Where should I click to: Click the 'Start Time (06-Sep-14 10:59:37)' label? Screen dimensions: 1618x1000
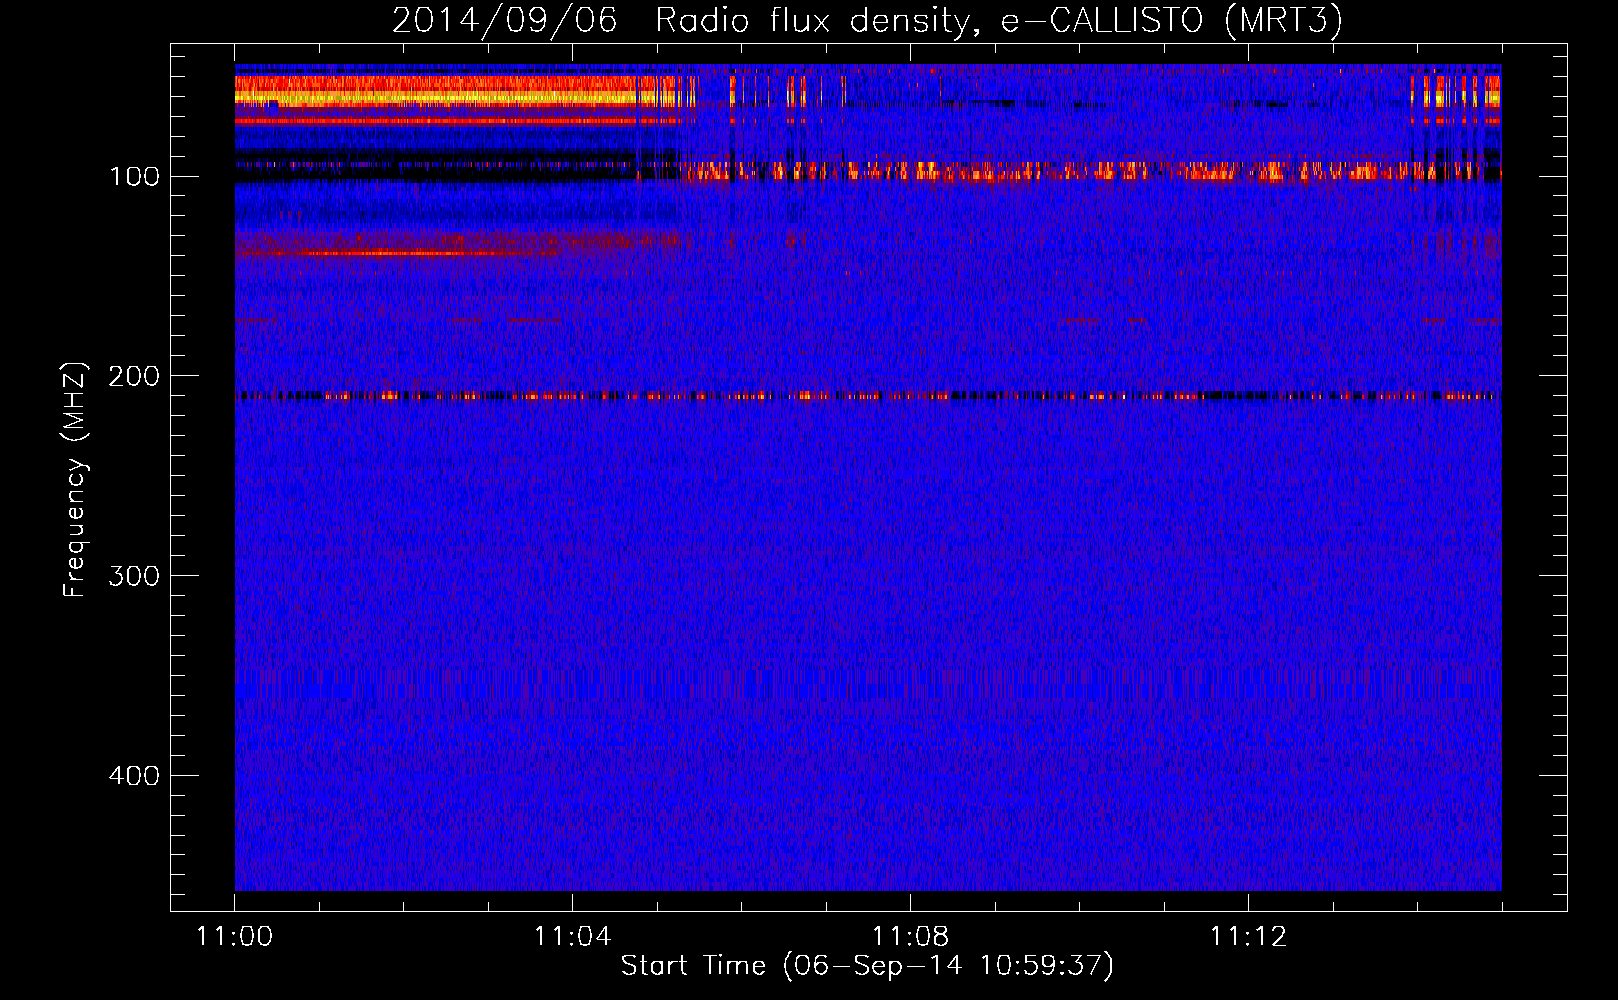tap(867, 966)
